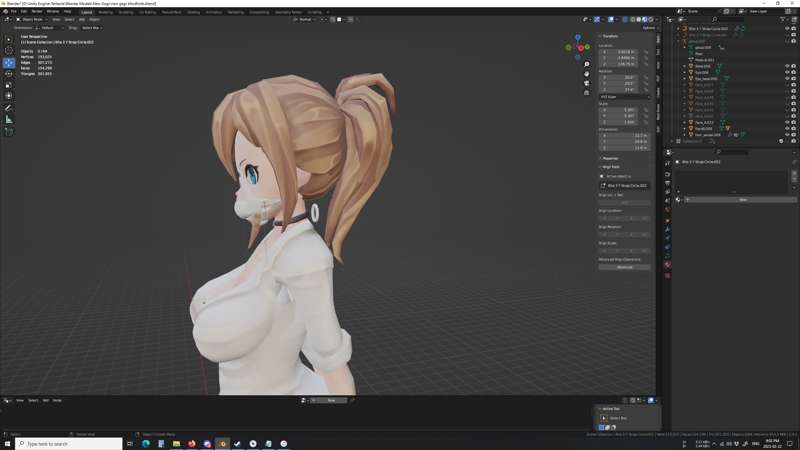The height and width of the screenshot is (450, 800).
Task: Select the combined Transform tool
Action: 9,96
